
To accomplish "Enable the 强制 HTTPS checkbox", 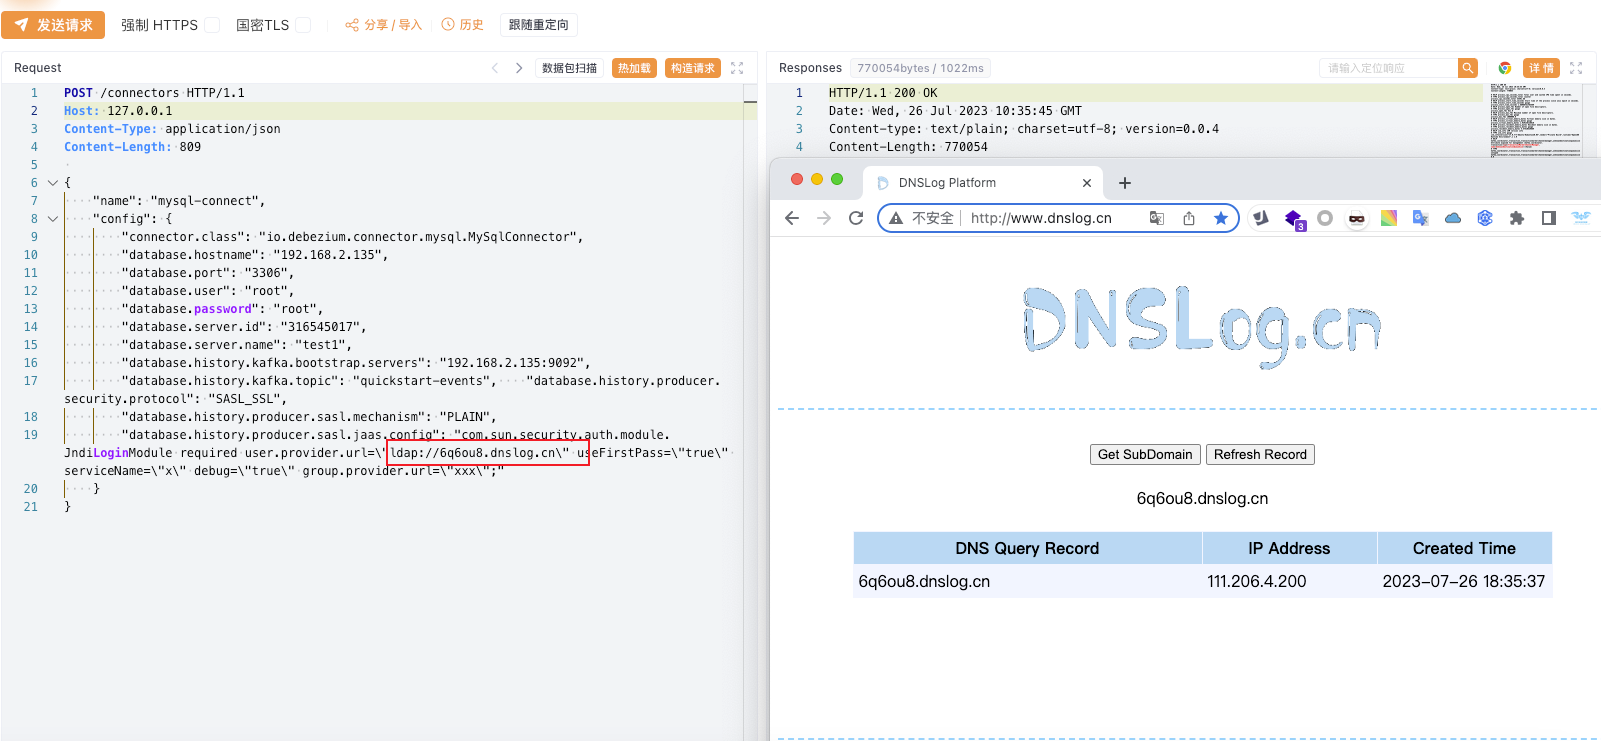I will coord(212,25).
